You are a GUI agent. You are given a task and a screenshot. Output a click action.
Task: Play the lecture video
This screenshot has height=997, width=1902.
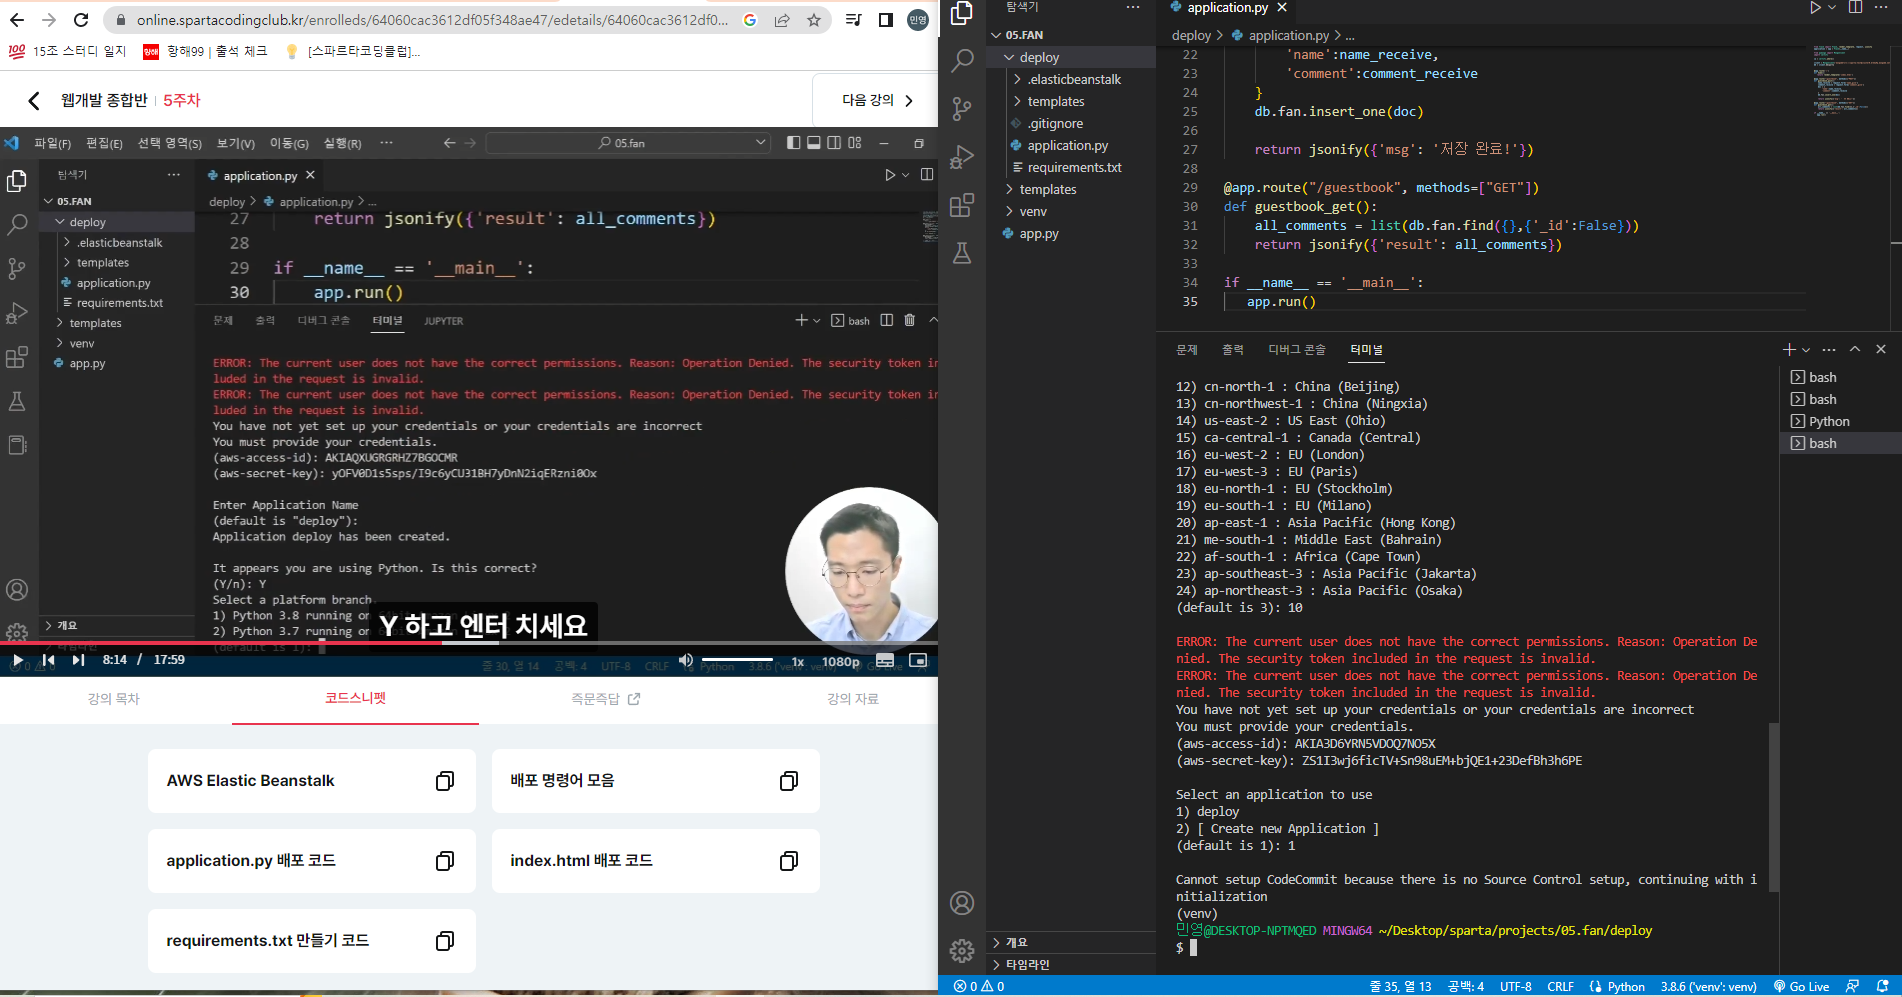point(17,660)
